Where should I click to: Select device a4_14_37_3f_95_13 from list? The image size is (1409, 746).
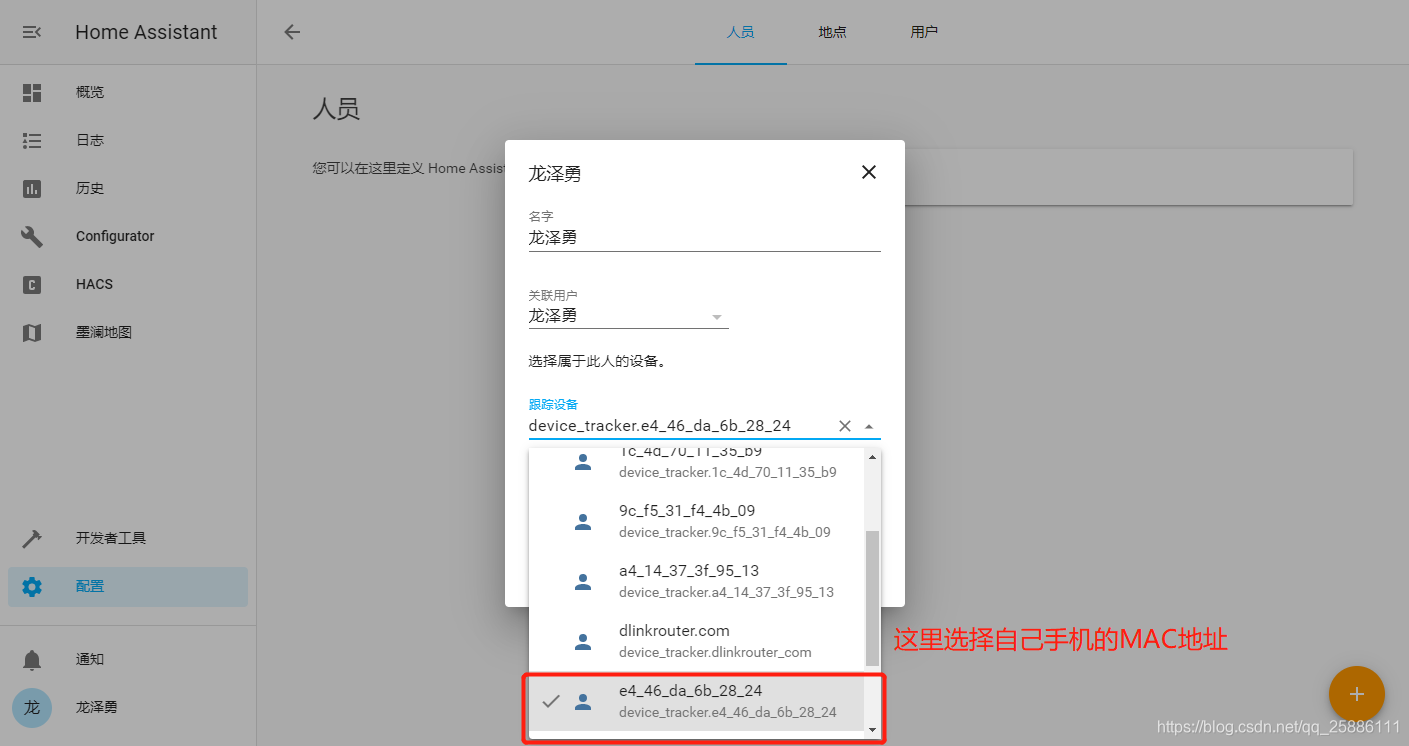(697, 581)
